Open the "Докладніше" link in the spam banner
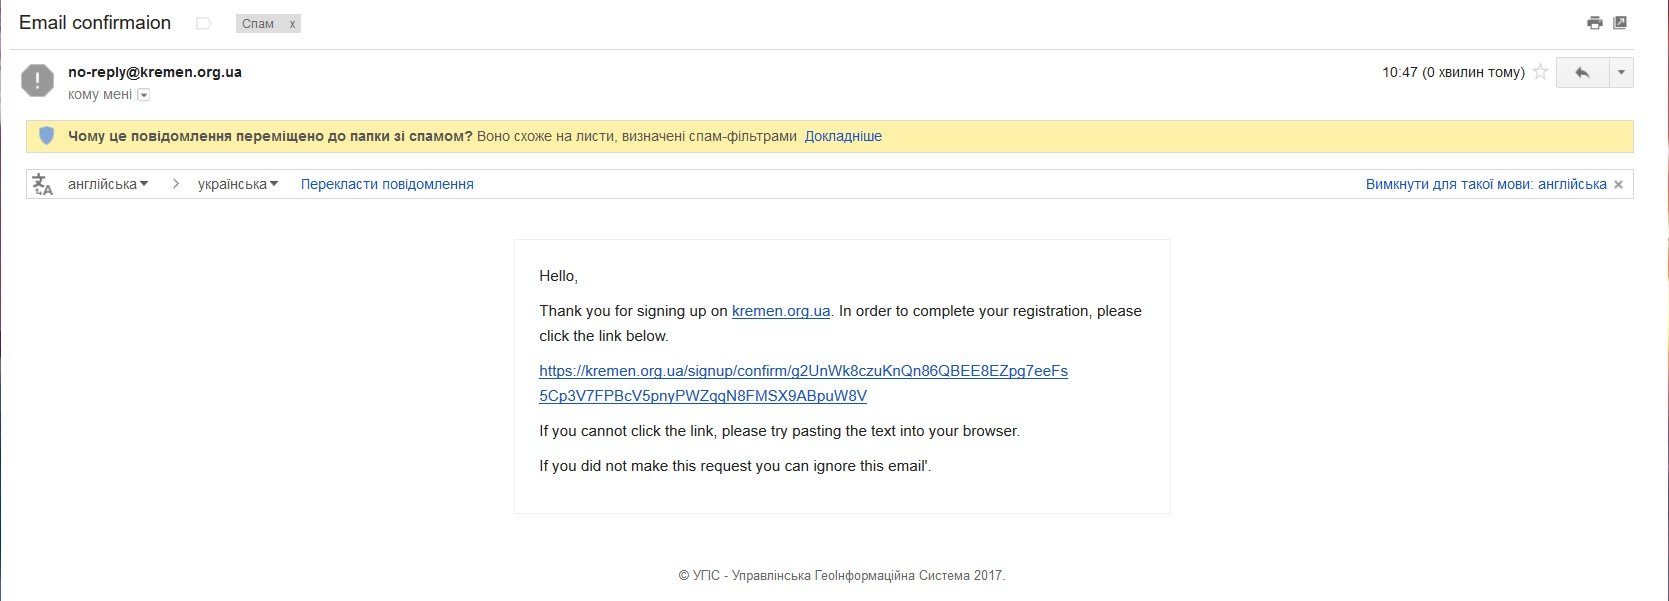Viewport: 1669px width, 601px height. coord(843,136)
